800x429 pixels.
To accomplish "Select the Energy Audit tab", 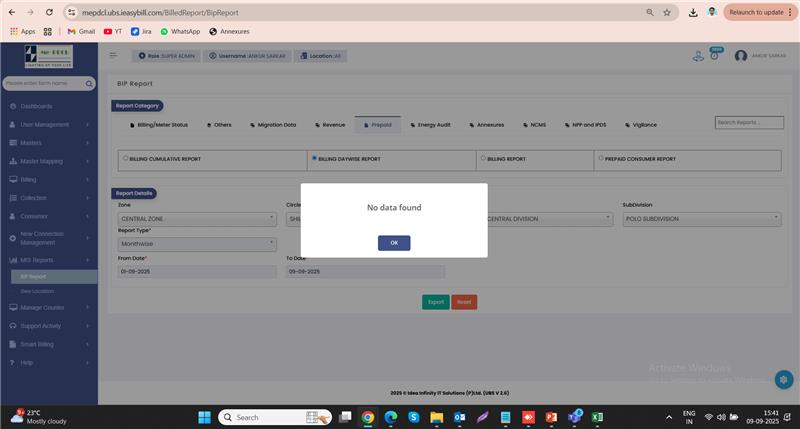I will (431, 125).
